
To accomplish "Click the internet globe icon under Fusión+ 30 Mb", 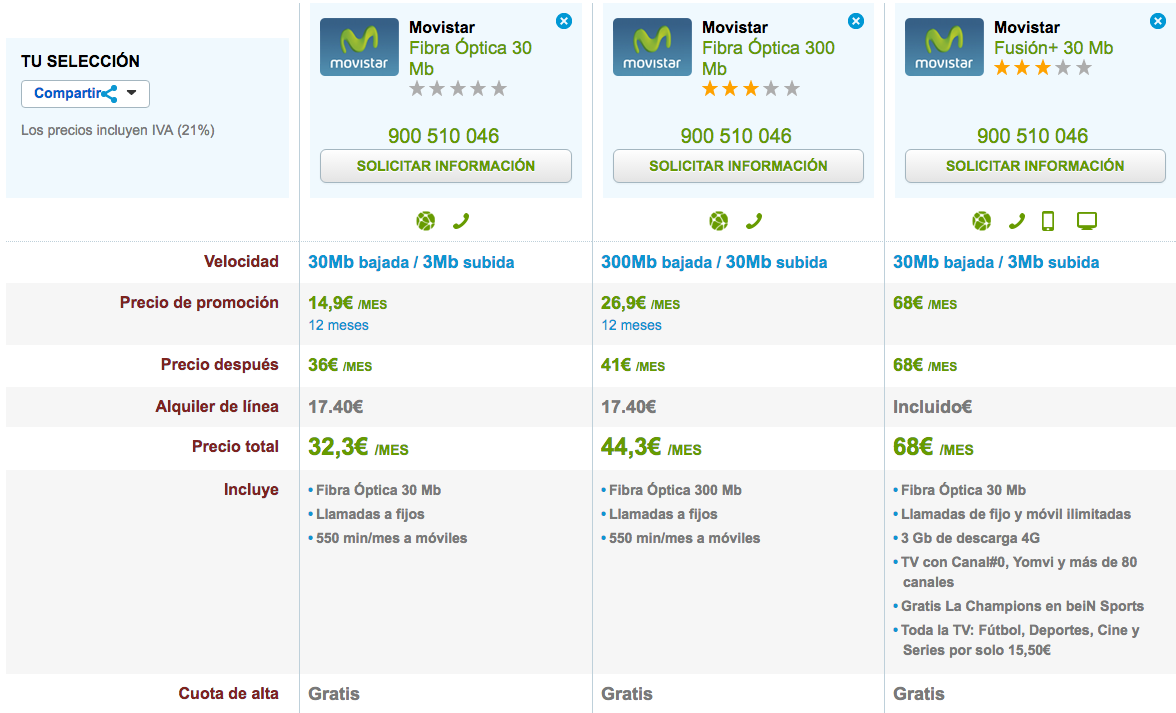I will [x=981, y=221].
